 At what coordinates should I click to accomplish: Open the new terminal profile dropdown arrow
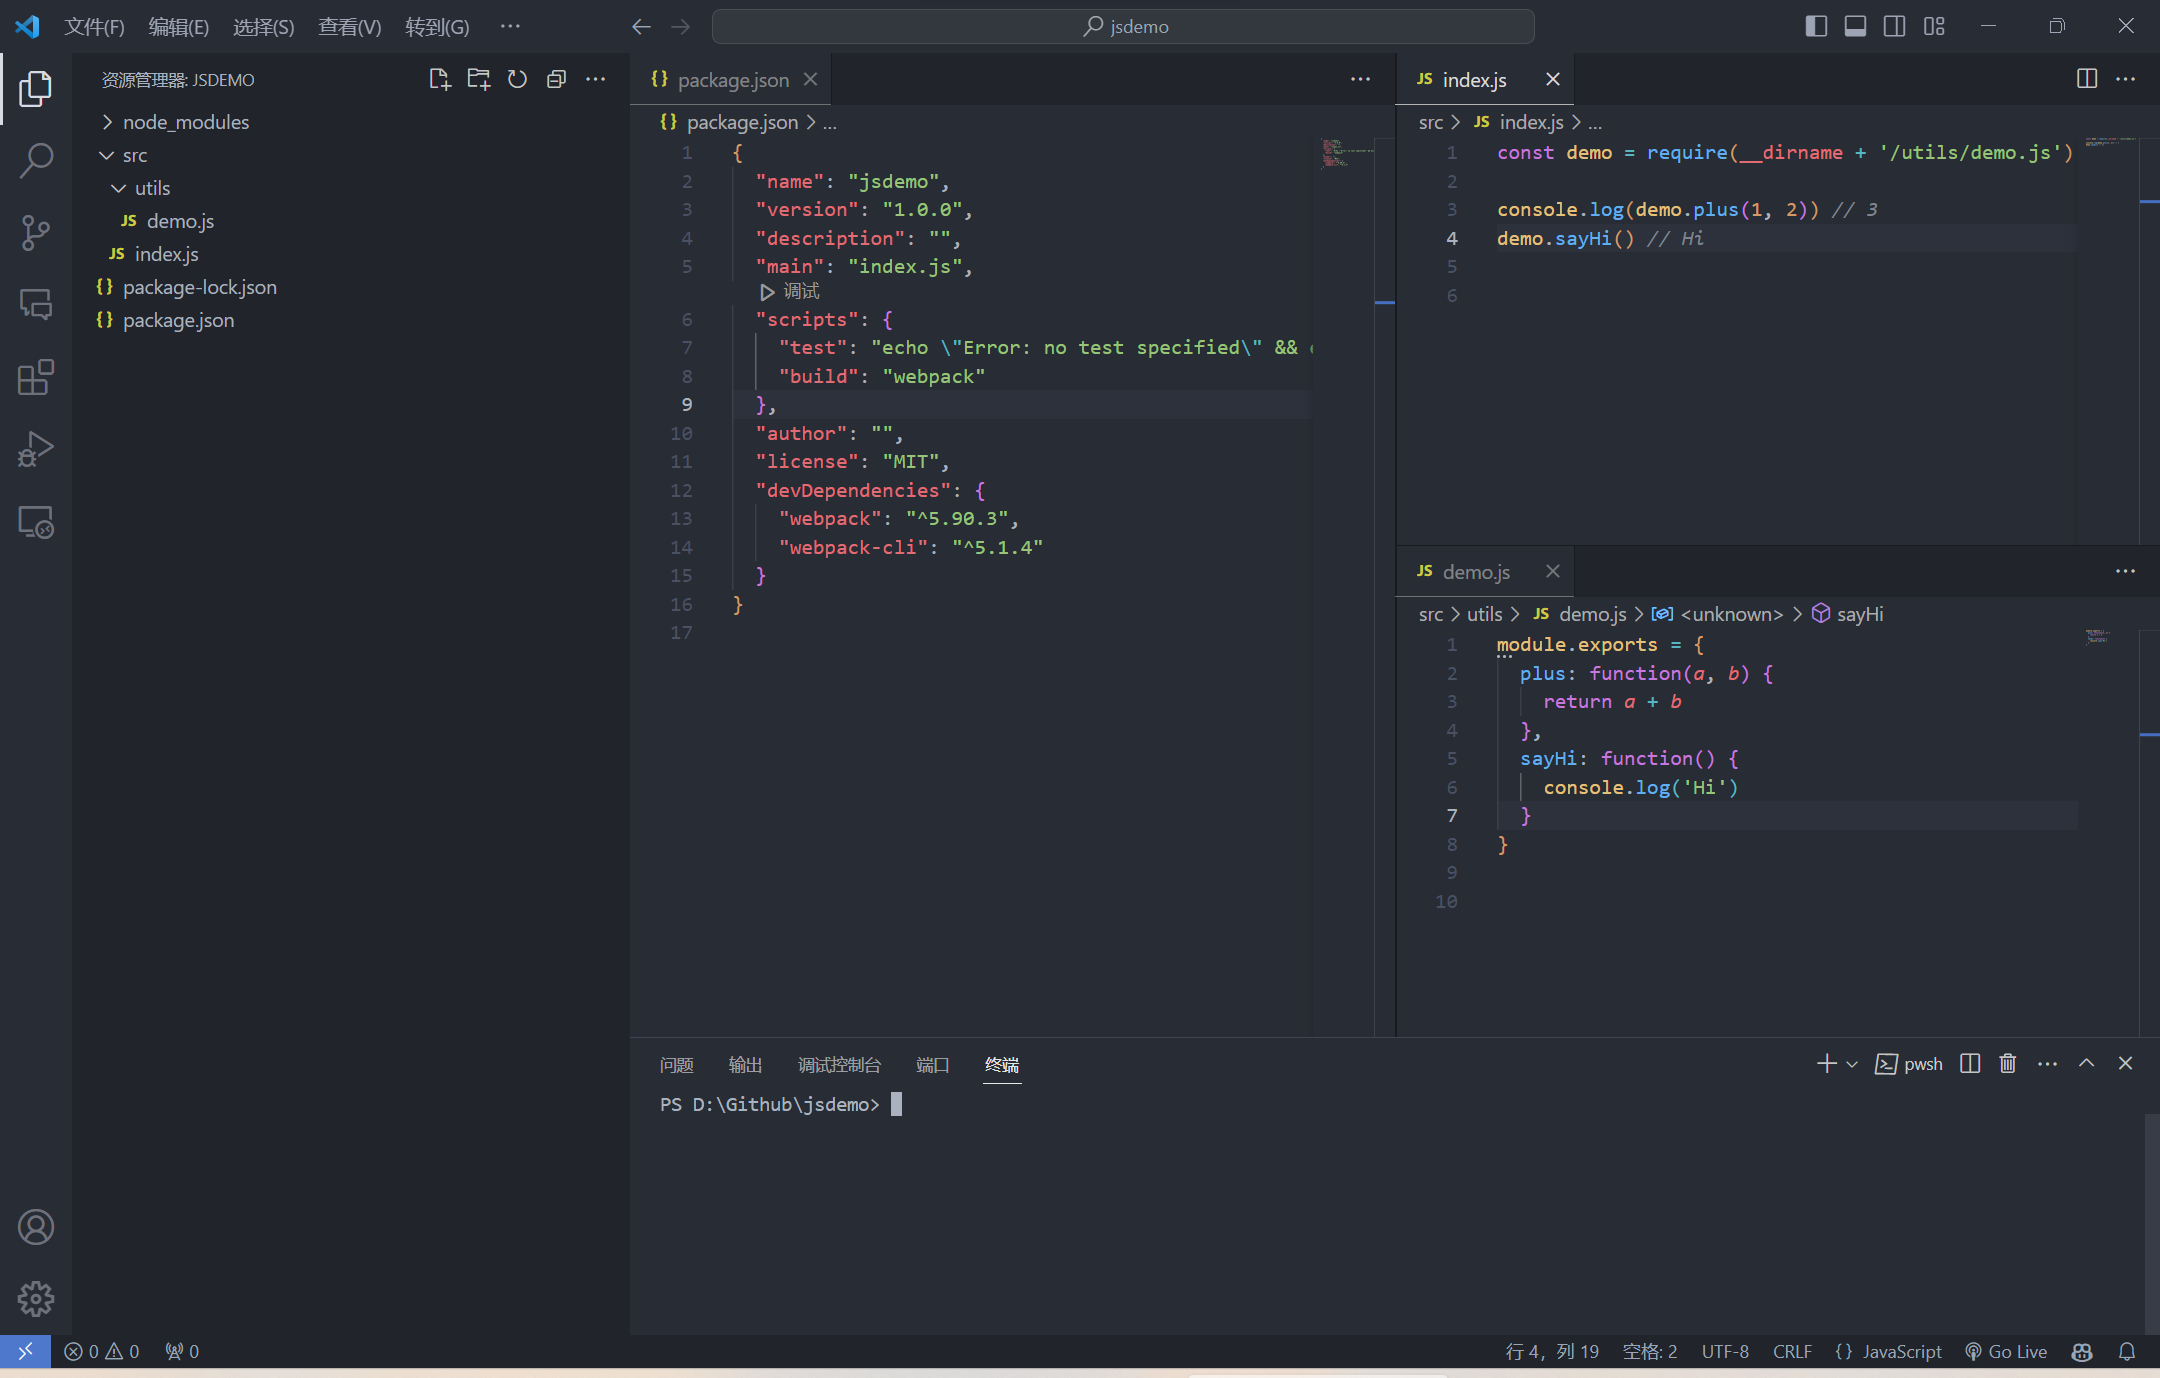[x=1852, y=1064]
